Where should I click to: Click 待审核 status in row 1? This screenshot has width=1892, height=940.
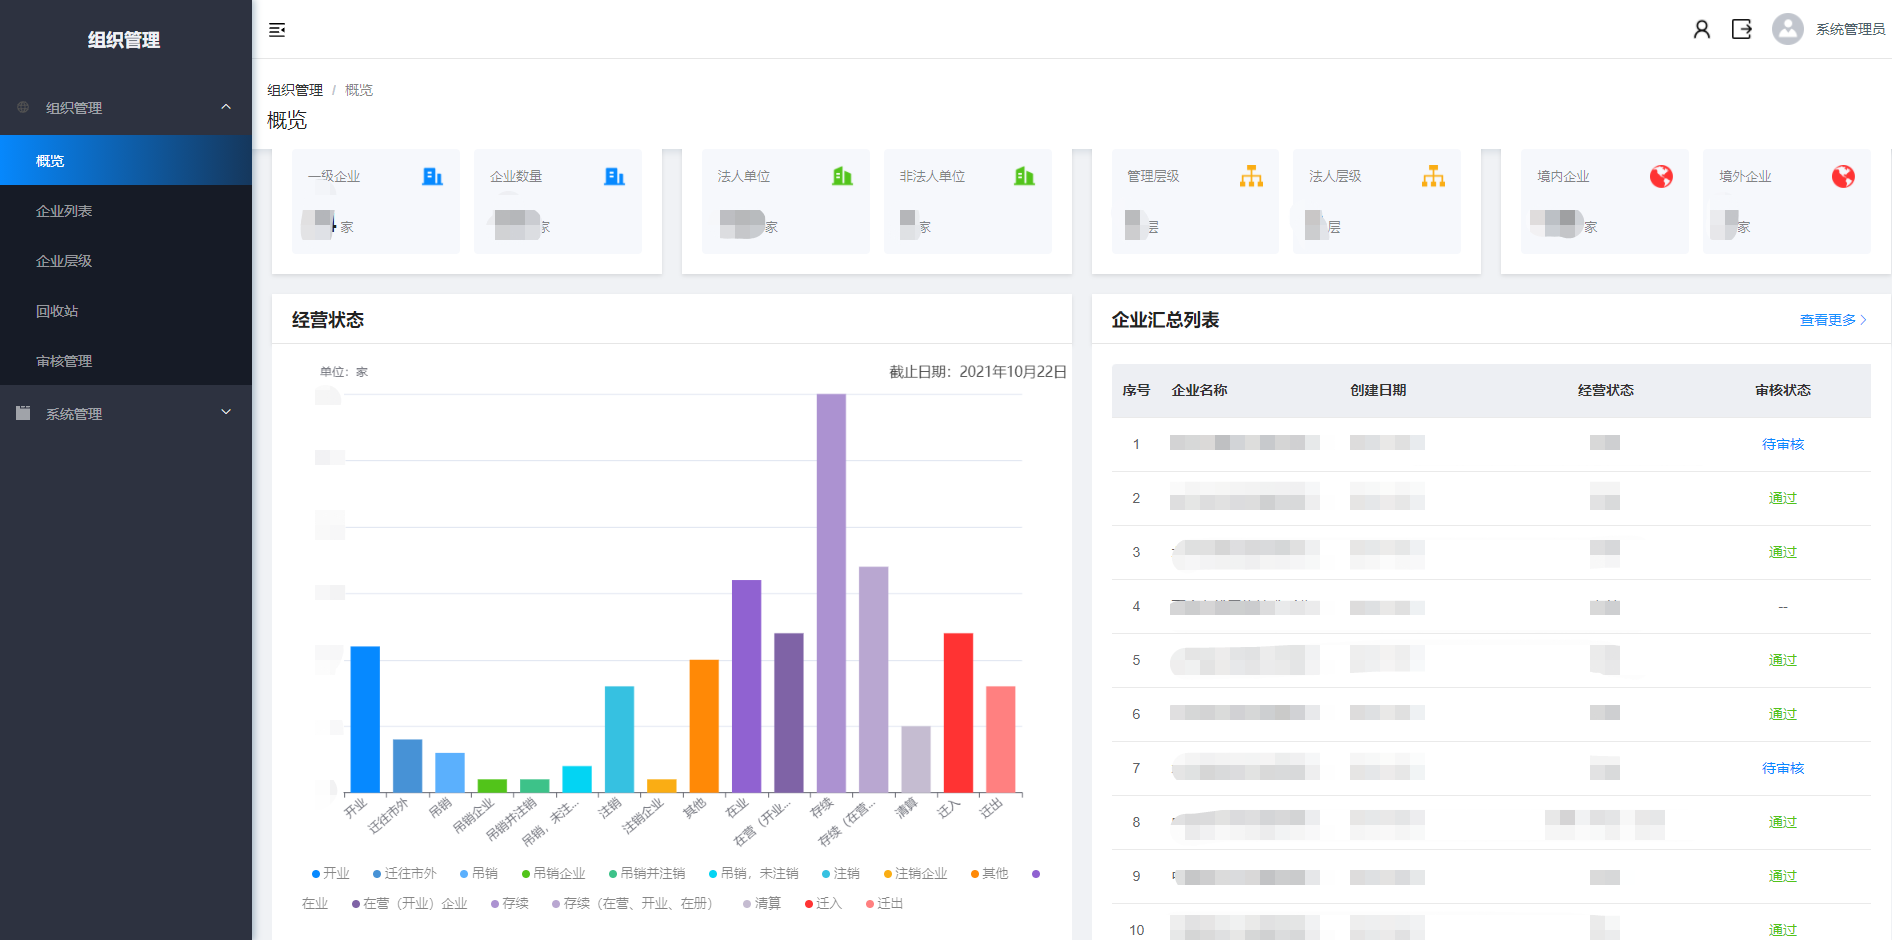point(1783,444)
